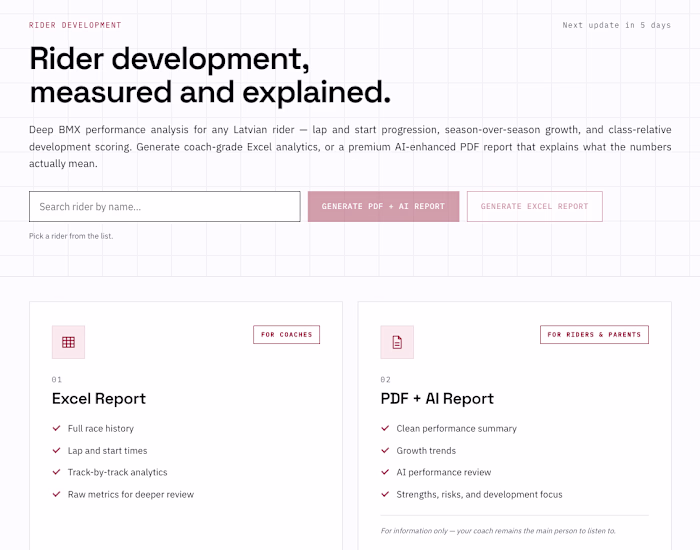Image resolution: width=700 pixels, height=550 pixels.
Task: Click the Lap and start times item
Action: [x=107, y=450]
